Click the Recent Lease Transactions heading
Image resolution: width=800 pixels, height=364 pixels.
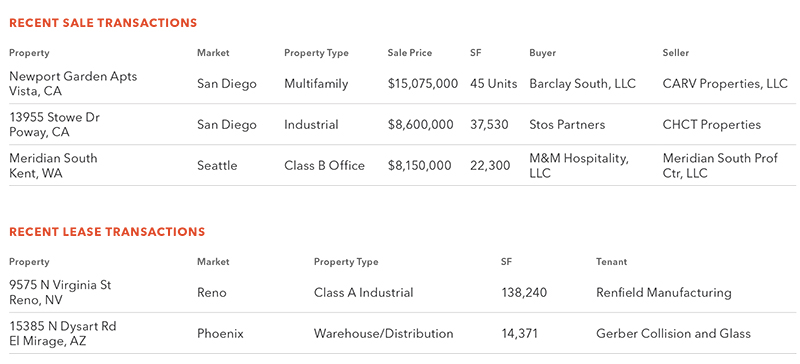pos(107,232)
